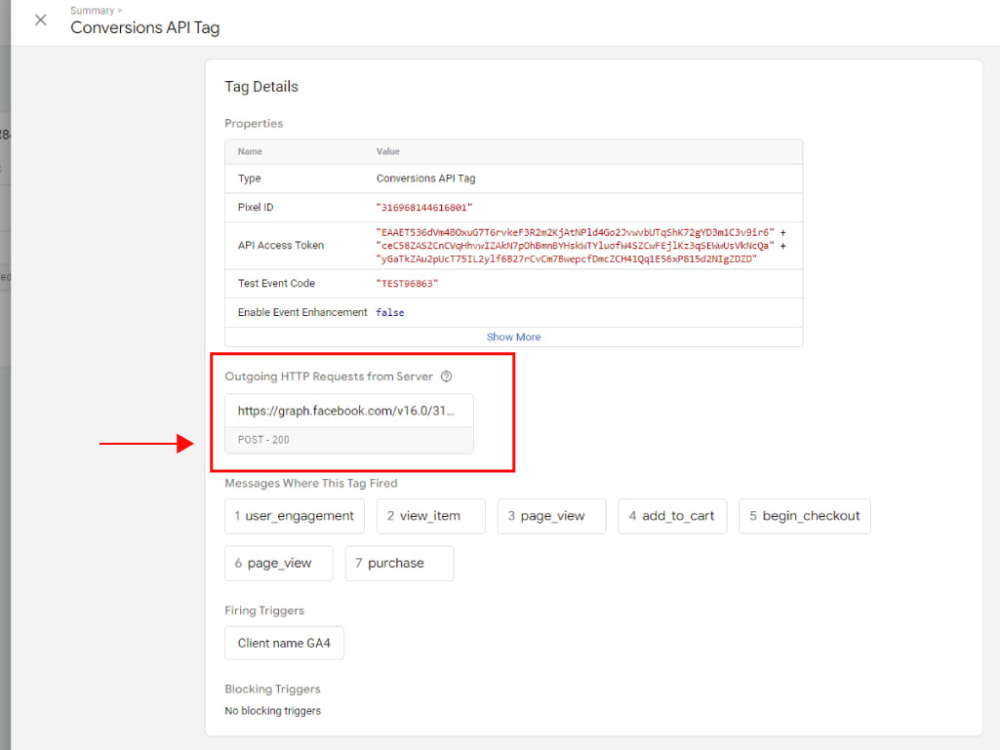Viewport: 1000px width, 750px height.
Task: Select message 6 page_view
Action: tap(278, 563)
